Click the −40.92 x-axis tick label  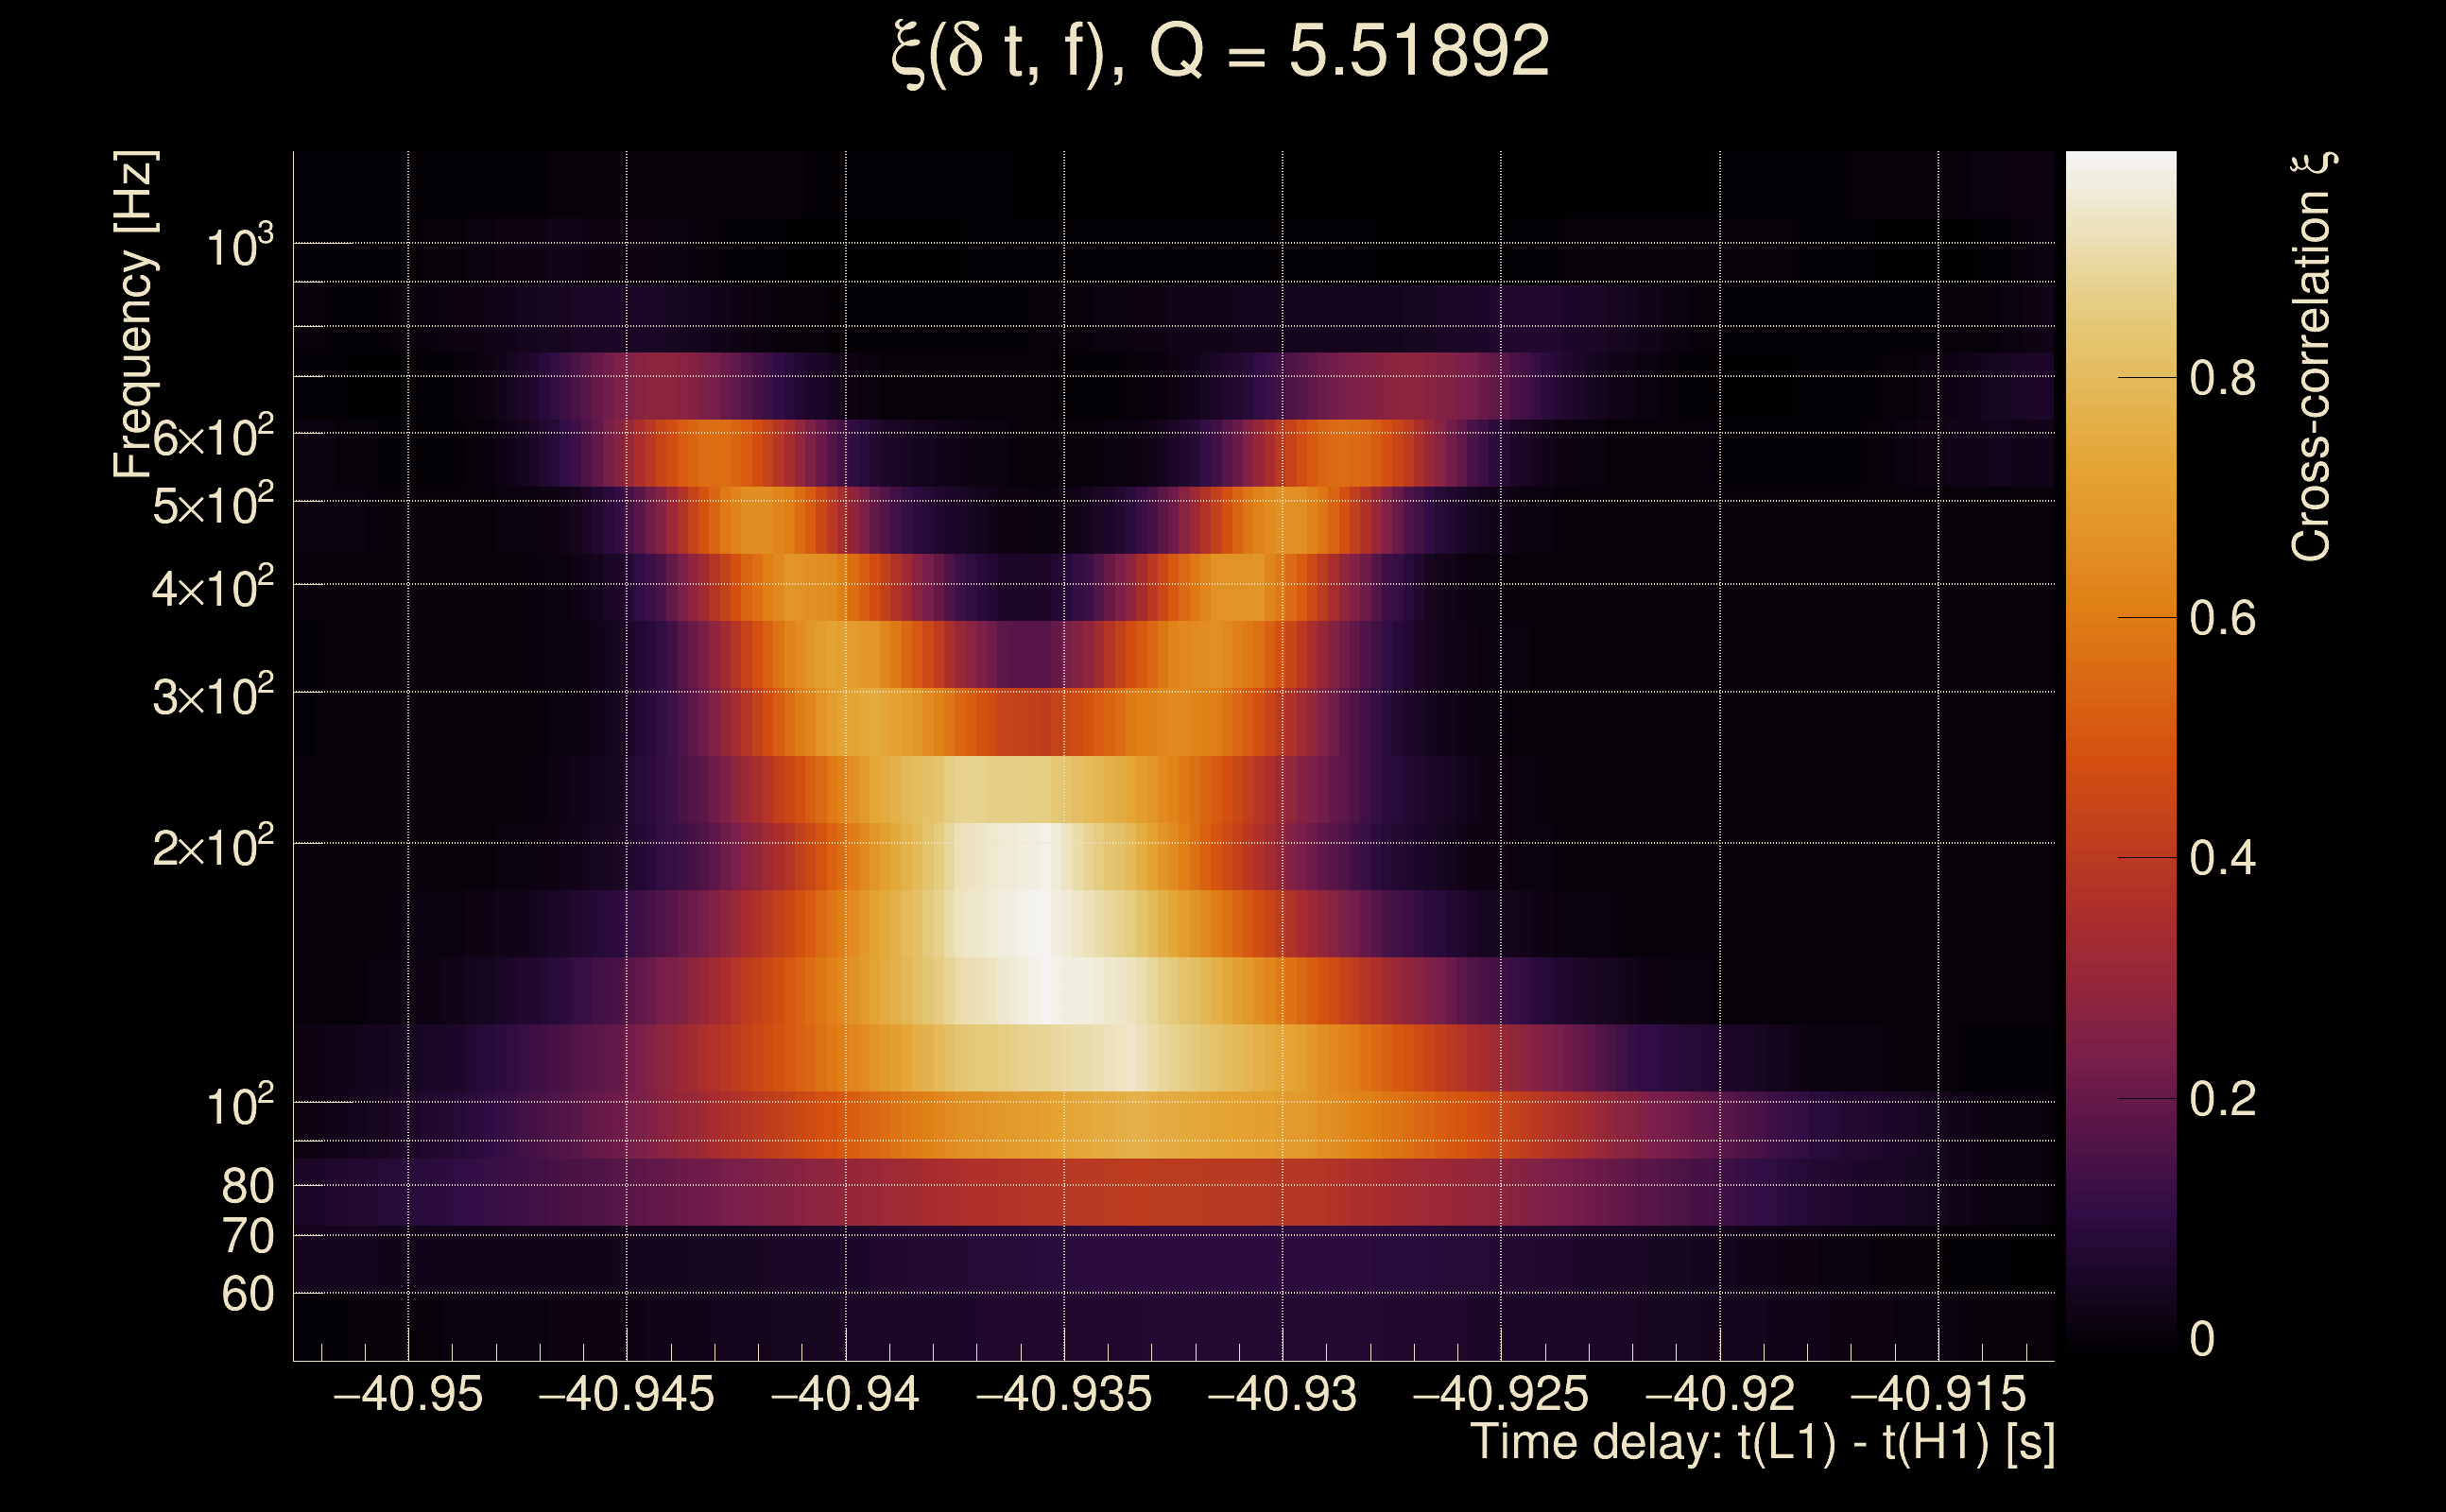tap(1720, 1395)
